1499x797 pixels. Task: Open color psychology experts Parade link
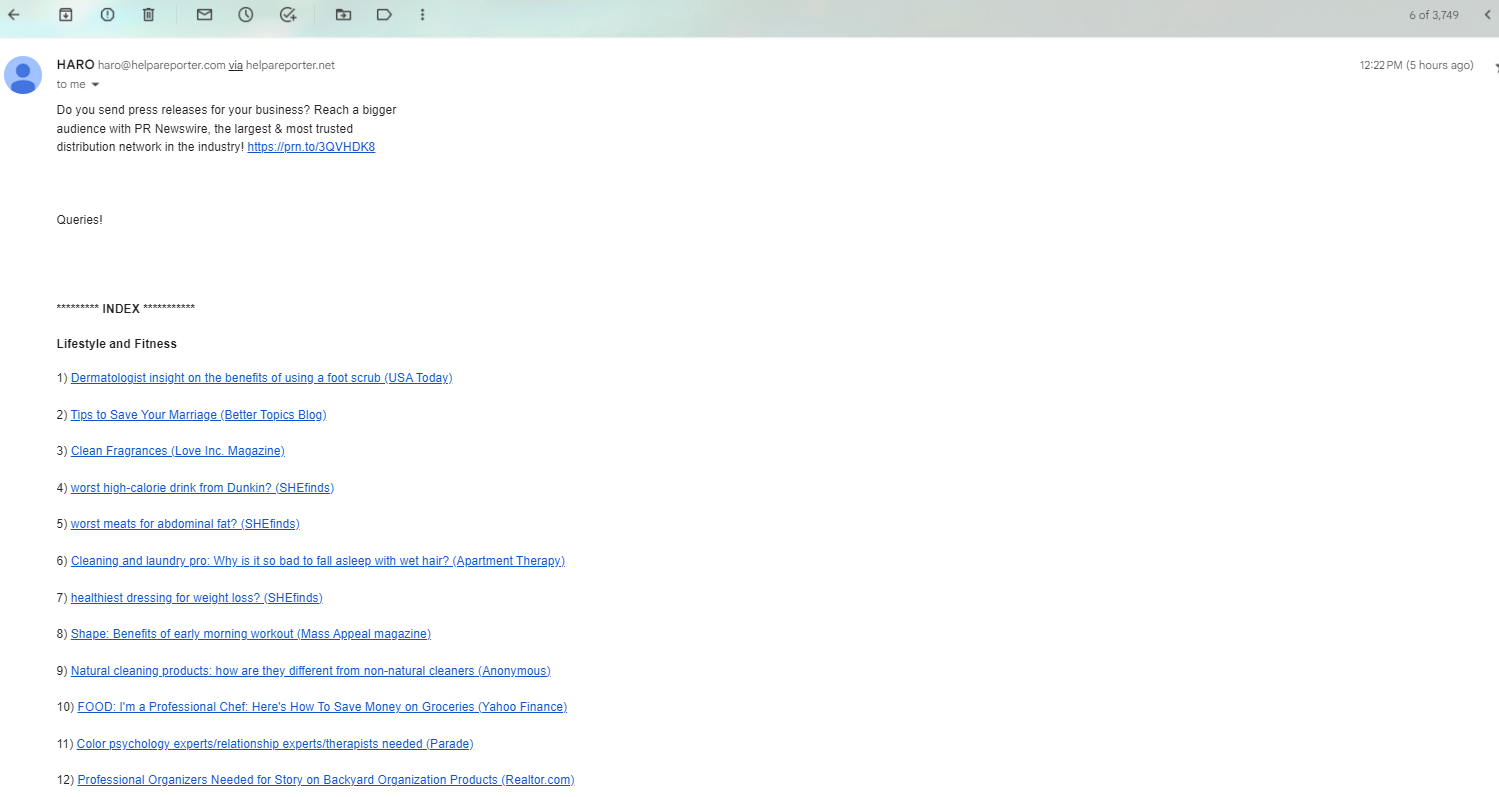(x=275, y=744)
